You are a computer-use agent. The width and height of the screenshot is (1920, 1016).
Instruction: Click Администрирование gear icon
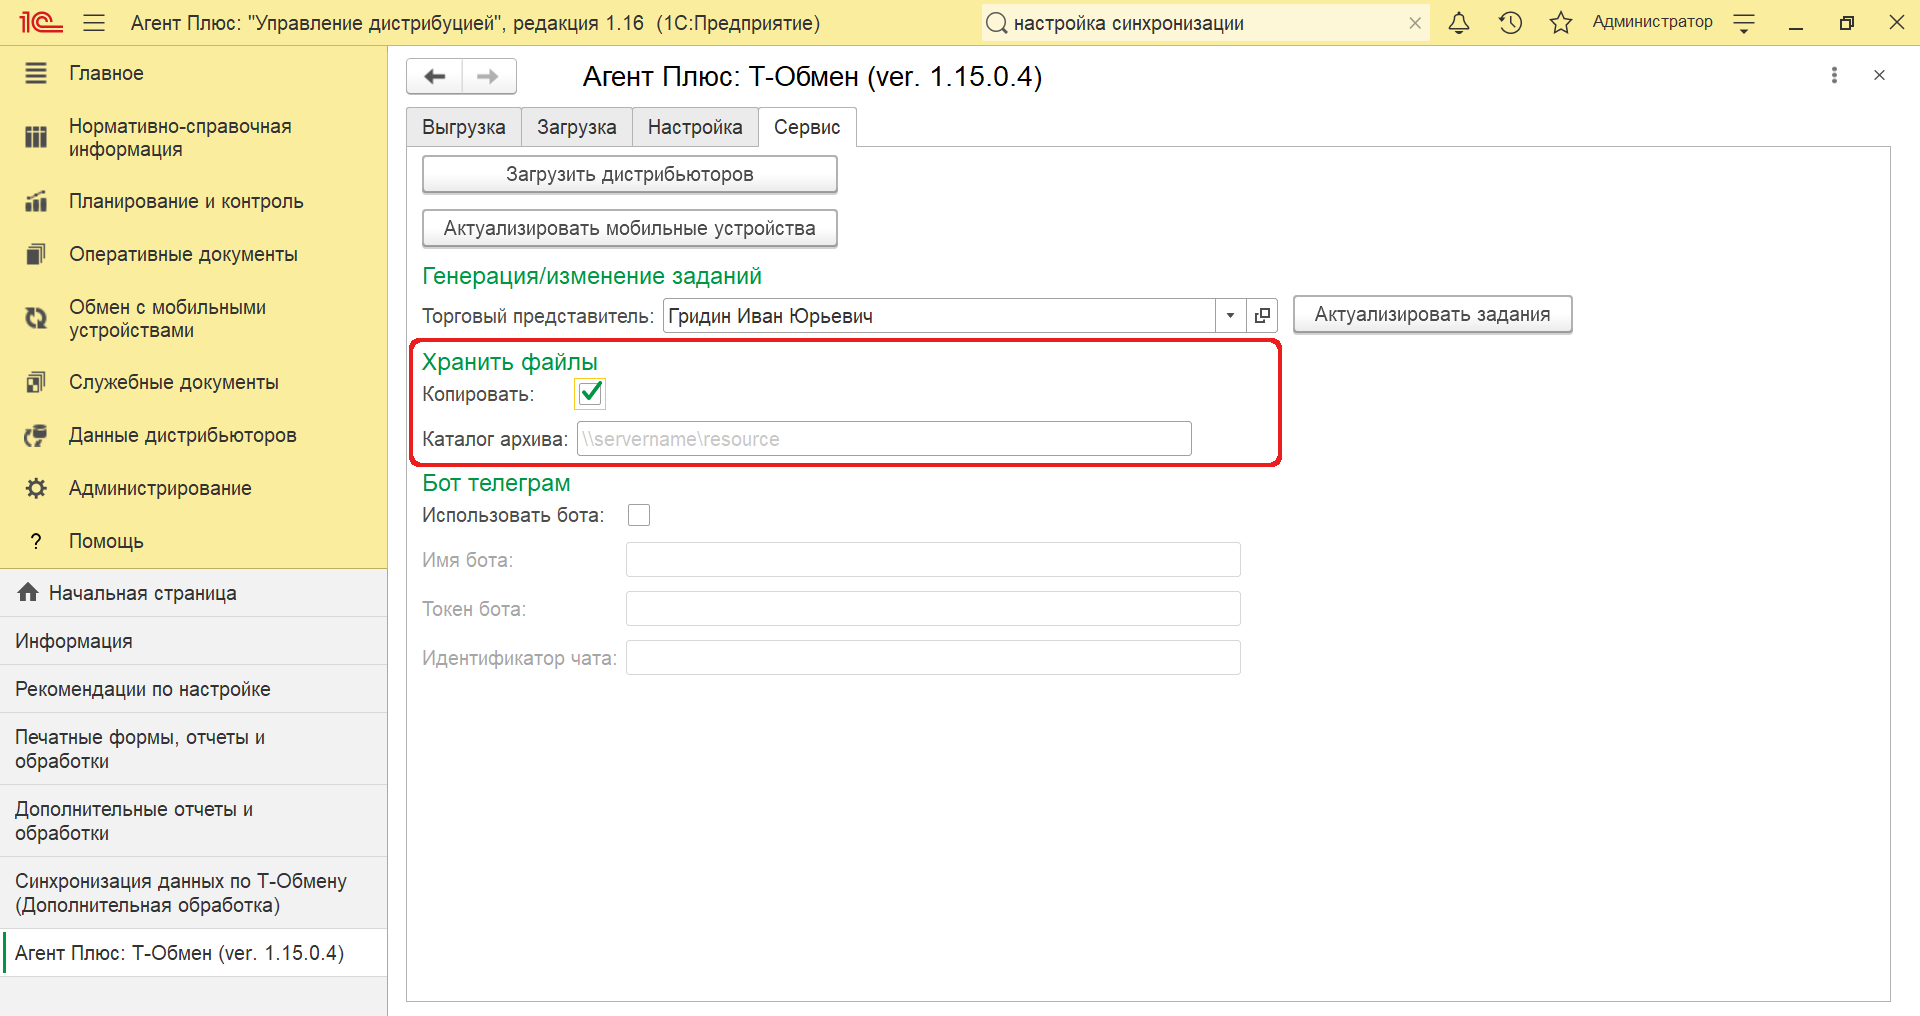click(x=36, y=488)
